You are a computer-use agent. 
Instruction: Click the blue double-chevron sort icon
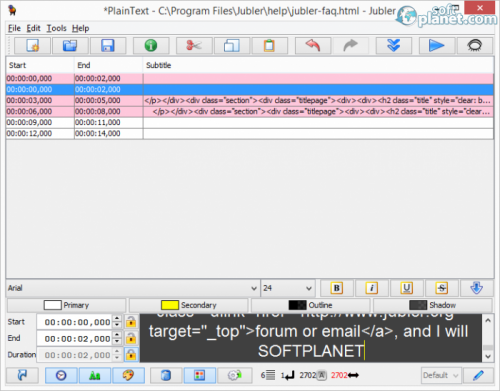point(394,45)
